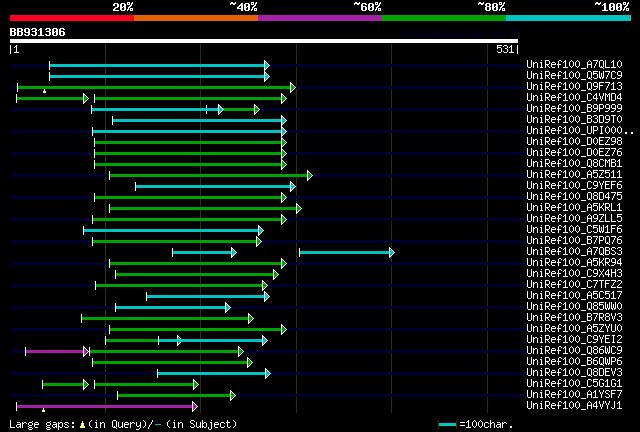This screenshot has width=640, height=432.
Task: Select the UniRef100_C5W1F6 label
Action: [574, 229]
